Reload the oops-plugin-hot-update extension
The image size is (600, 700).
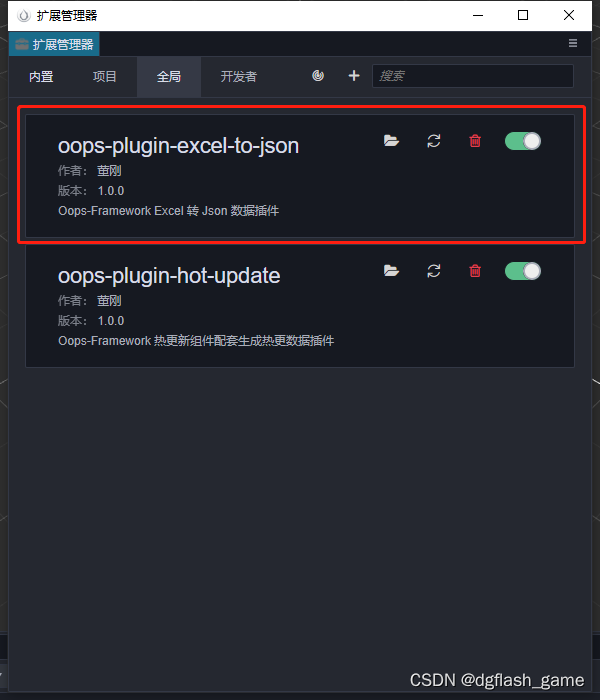click(433, 271)
